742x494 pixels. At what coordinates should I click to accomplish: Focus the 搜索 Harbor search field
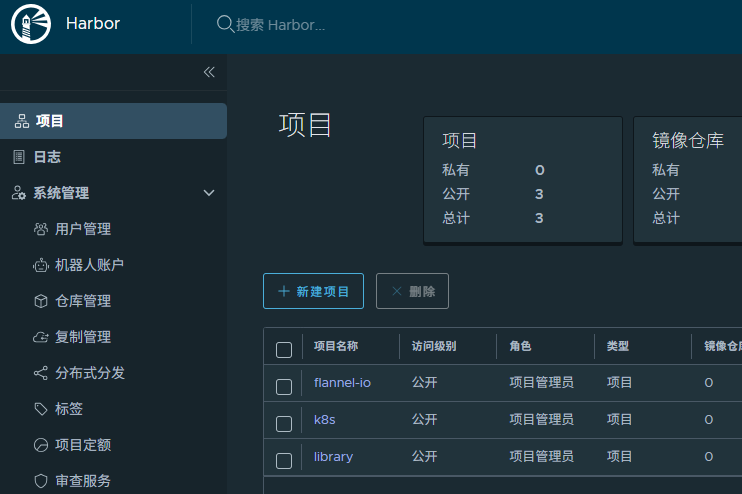tap(280, 25)
